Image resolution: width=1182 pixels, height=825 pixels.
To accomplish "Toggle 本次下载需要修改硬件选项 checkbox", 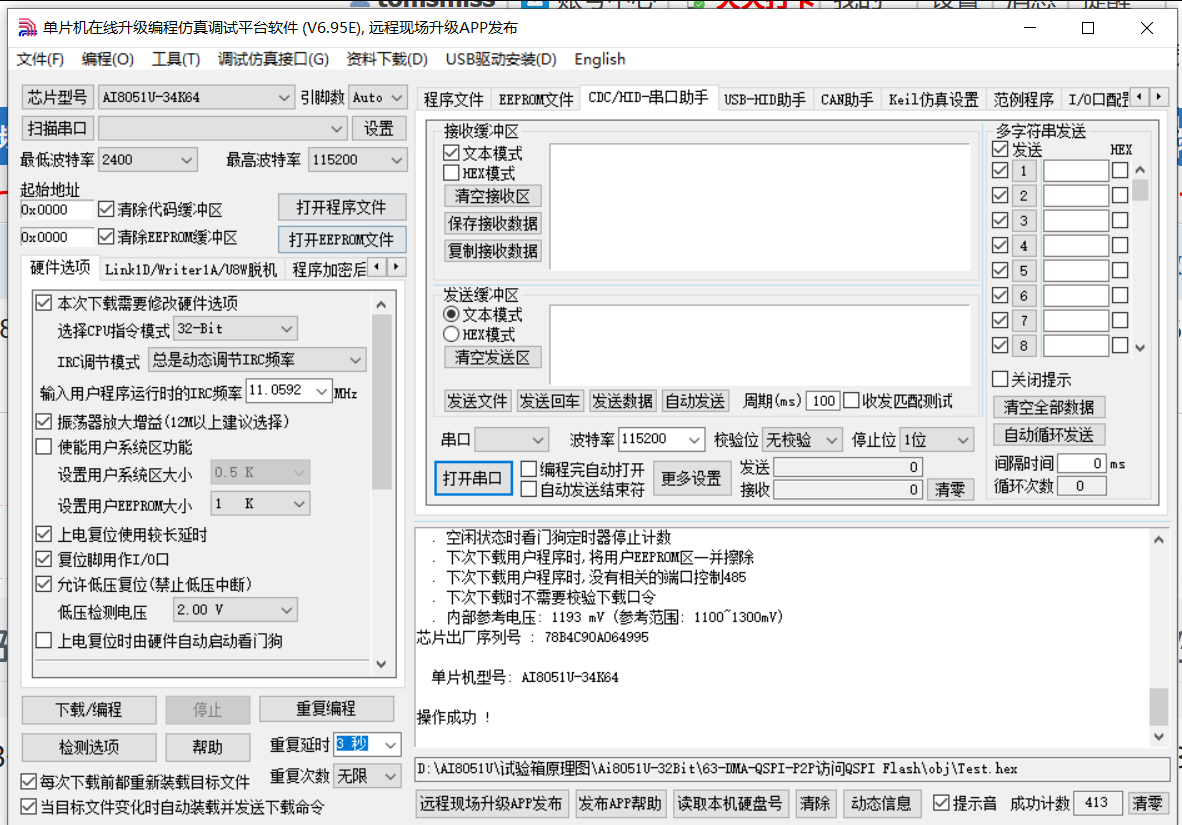I will [x=44, y=303].
